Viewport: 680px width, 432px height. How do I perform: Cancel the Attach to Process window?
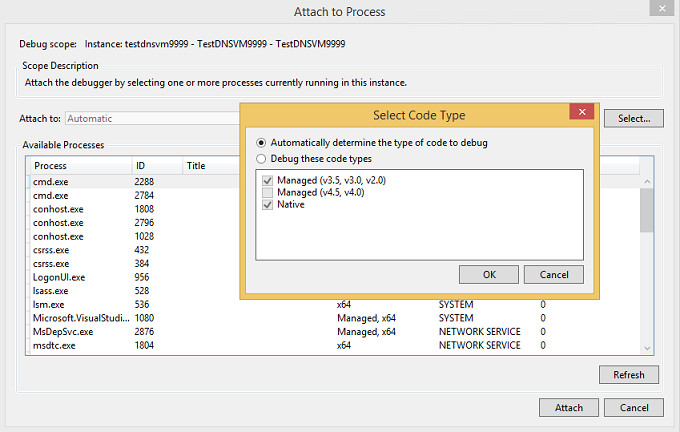(634, 408)
